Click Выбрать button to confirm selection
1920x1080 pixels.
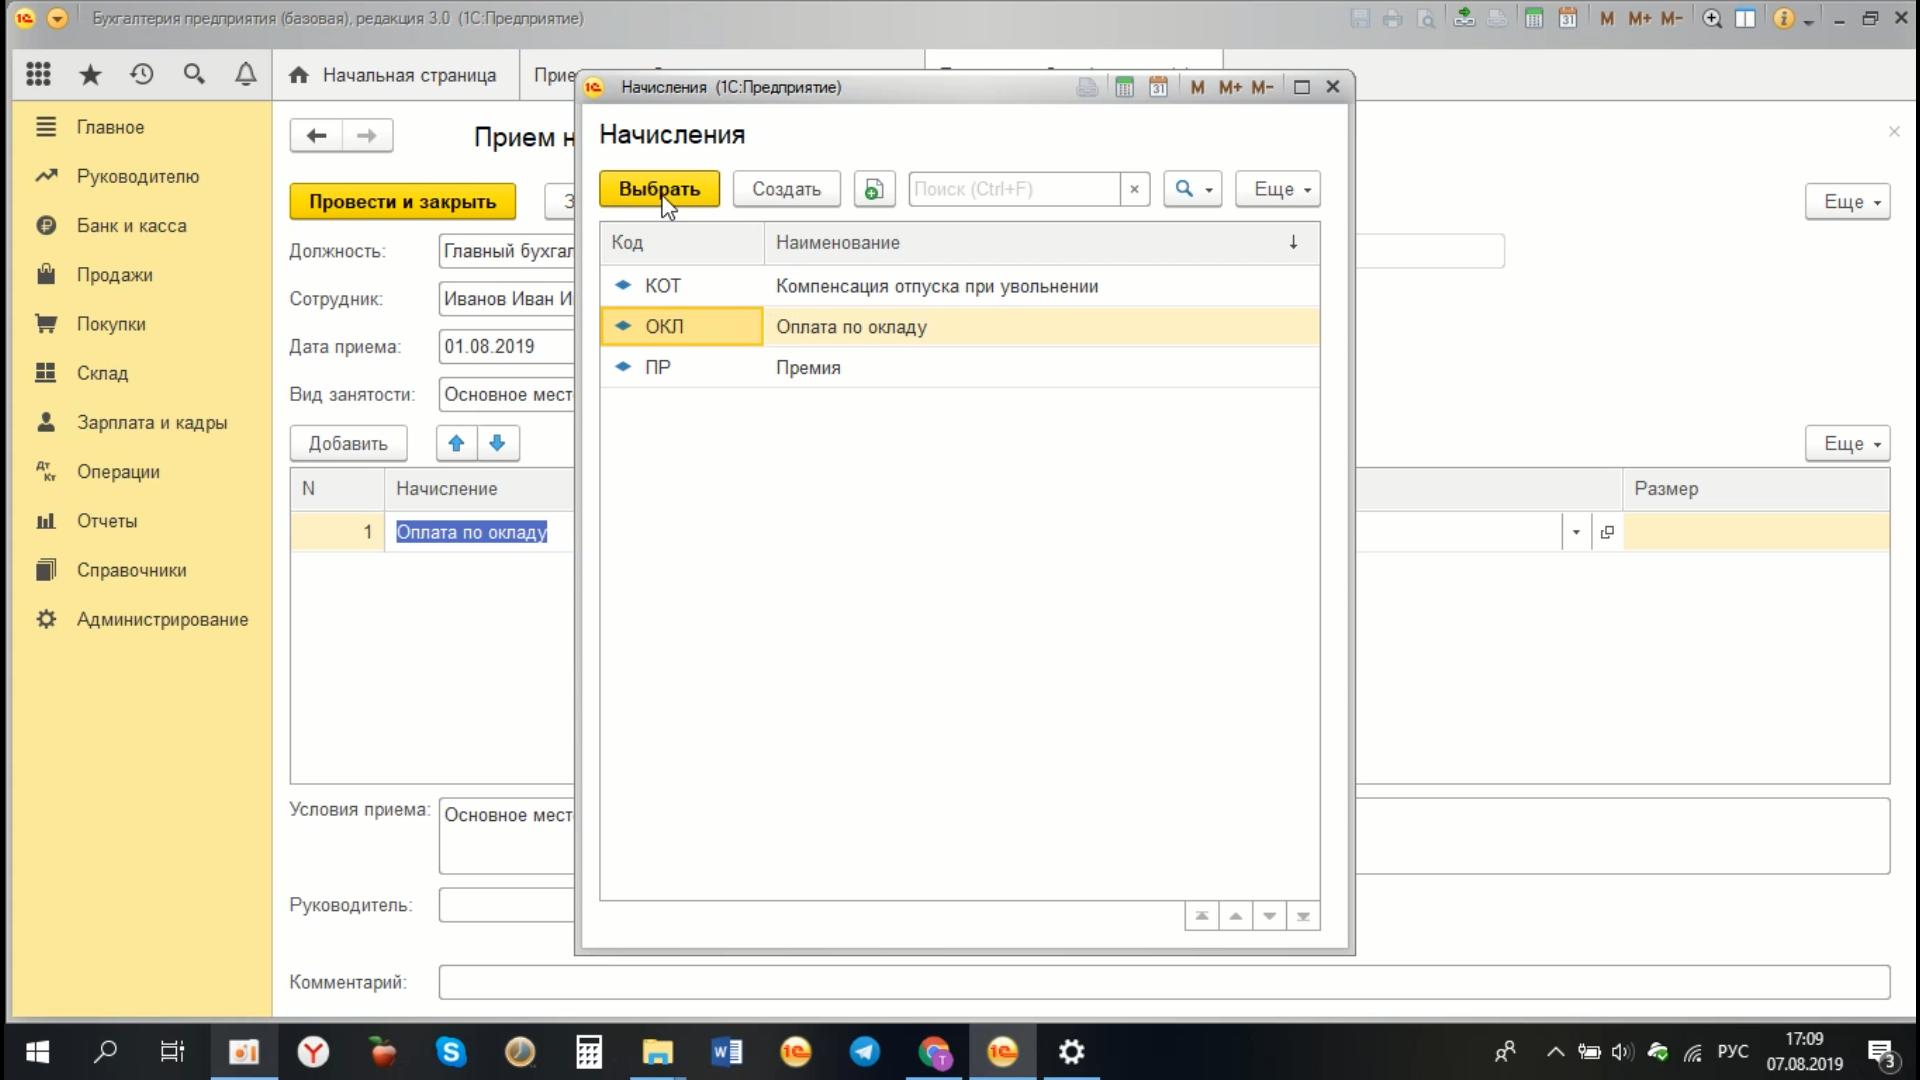[658, 189]
